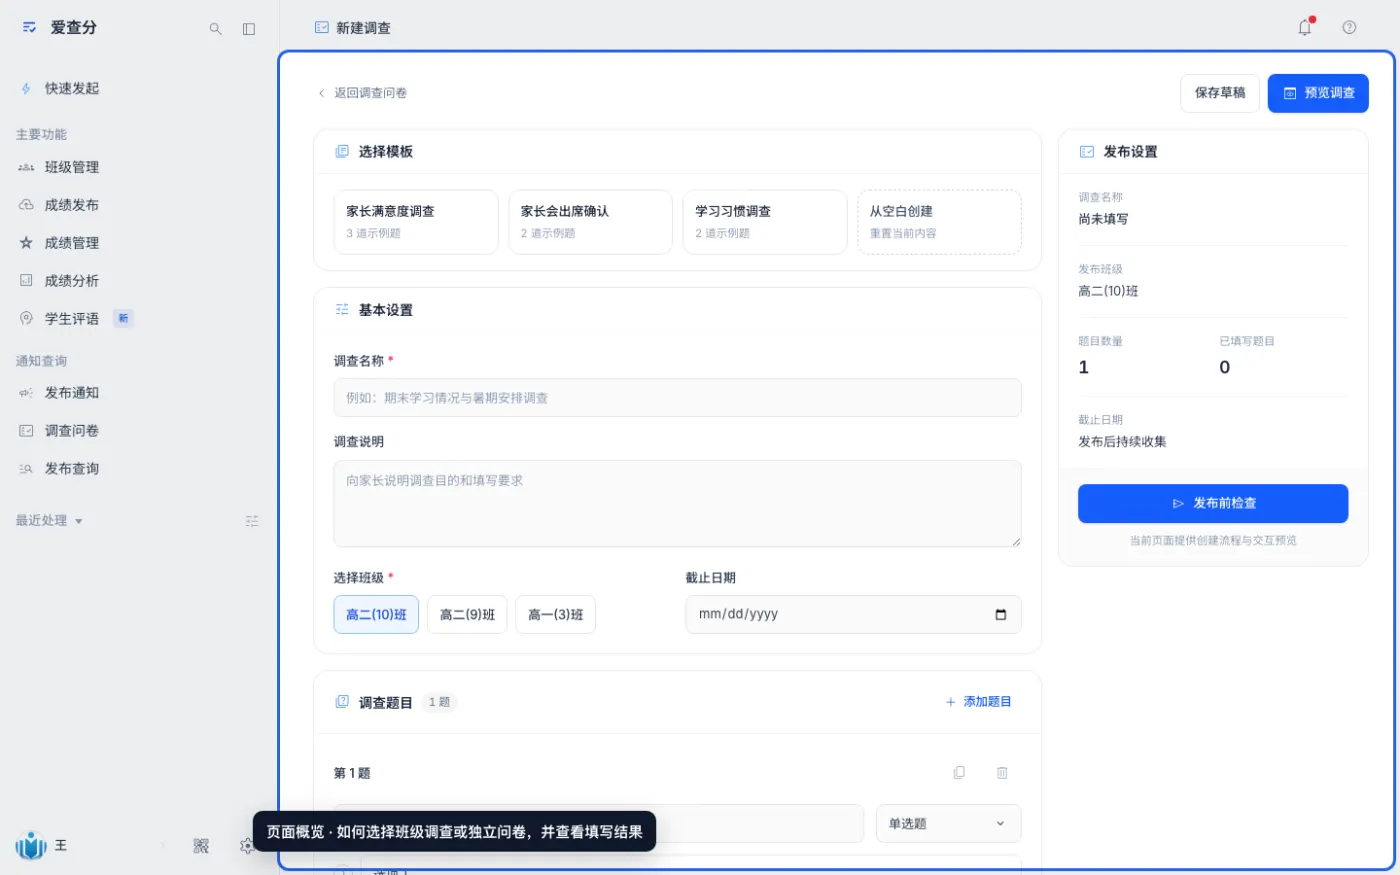
Task: Click 高二(10)班 text under 发布班级
Action: click(x=1108, y=291)
